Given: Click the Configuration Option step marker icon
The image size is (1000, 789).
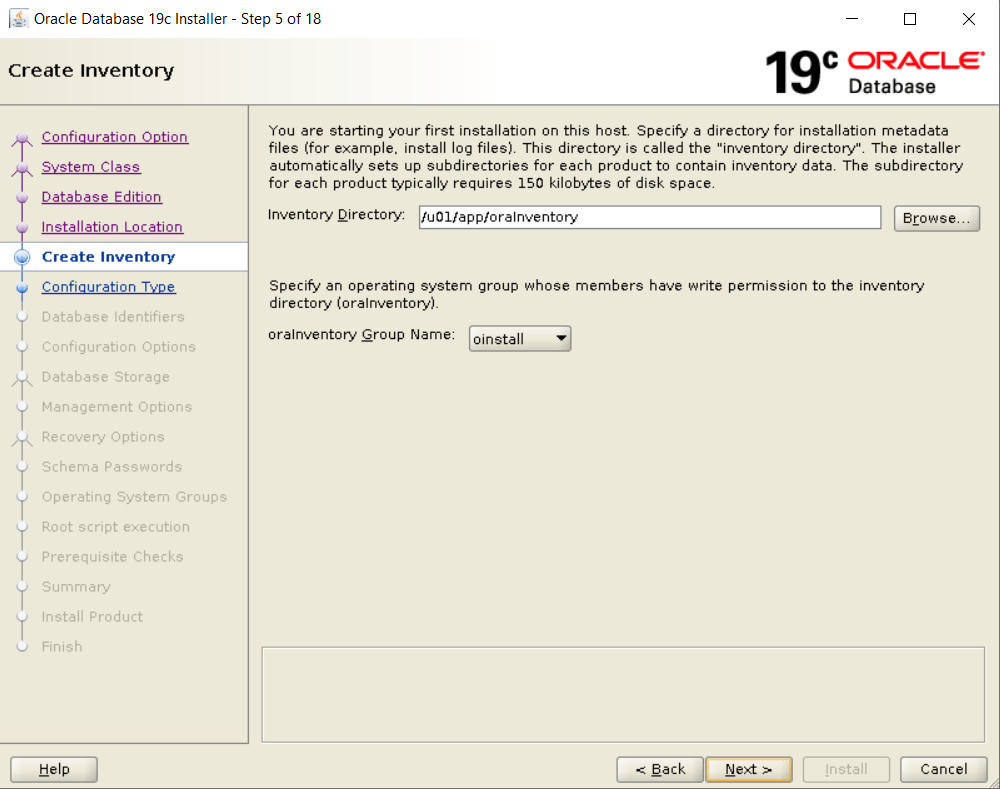Looking at the screenshot, I should click(22, 139).
